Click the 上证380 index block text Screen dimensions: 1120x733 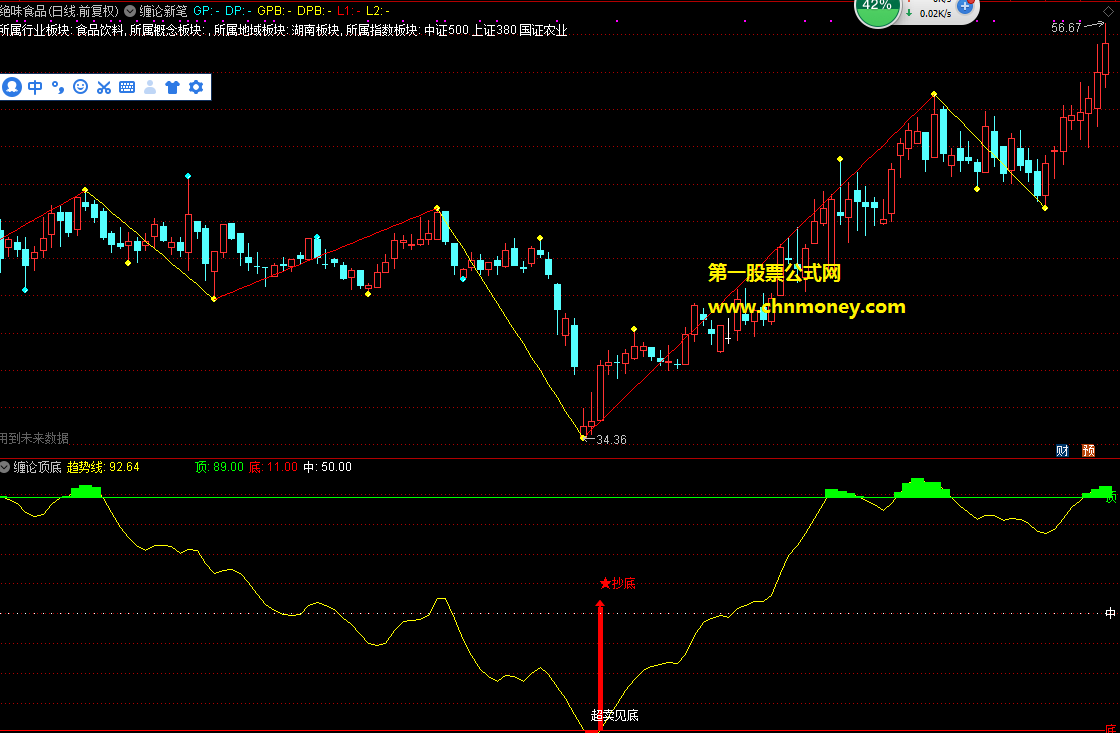point(494,30)
